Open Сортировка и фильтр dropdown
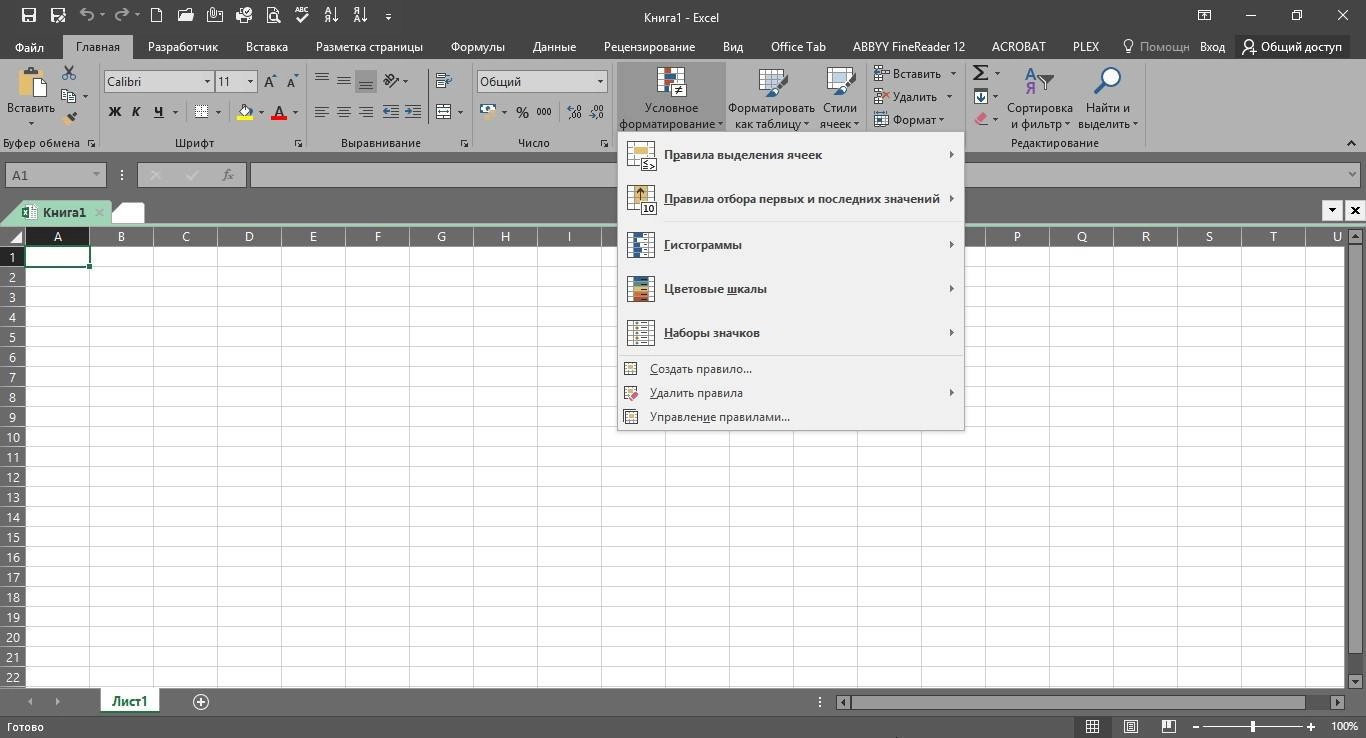Image resolution: width=1366 pixels, height=738 pixels. (1039, 100)
